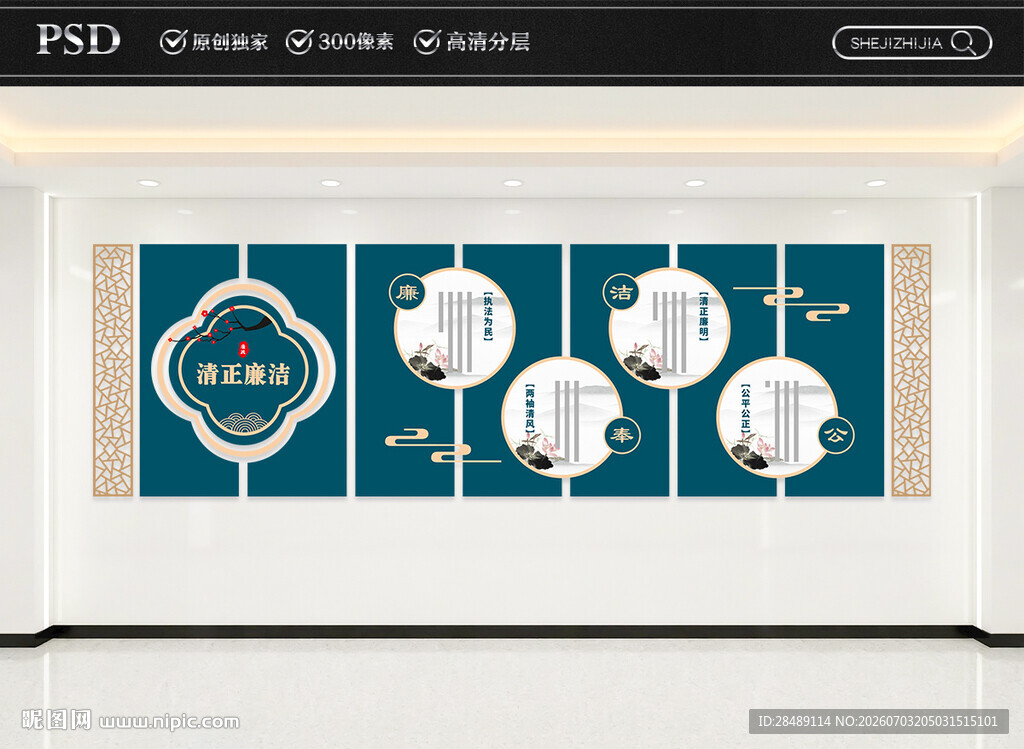
Task: Click the 廉 round badge
Action: tap(408, 291)
